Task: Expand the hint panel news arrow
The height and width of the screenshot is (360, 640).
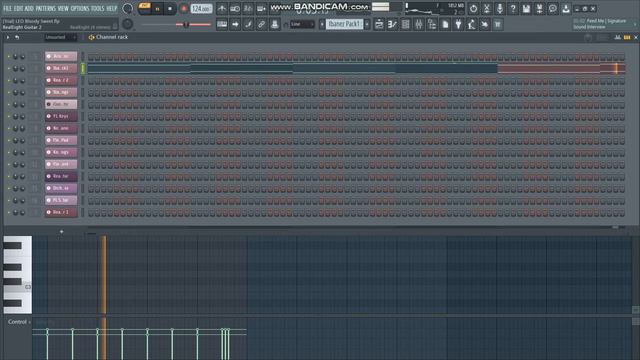Action: point(635,24)
